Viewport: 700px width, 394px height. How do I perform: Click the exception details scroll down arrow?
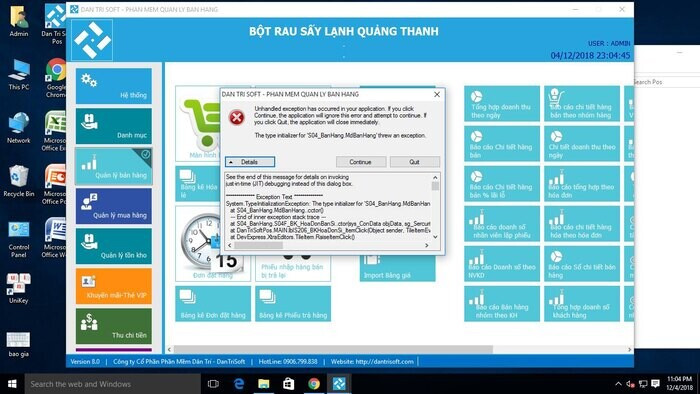click(x=435, y=237)
